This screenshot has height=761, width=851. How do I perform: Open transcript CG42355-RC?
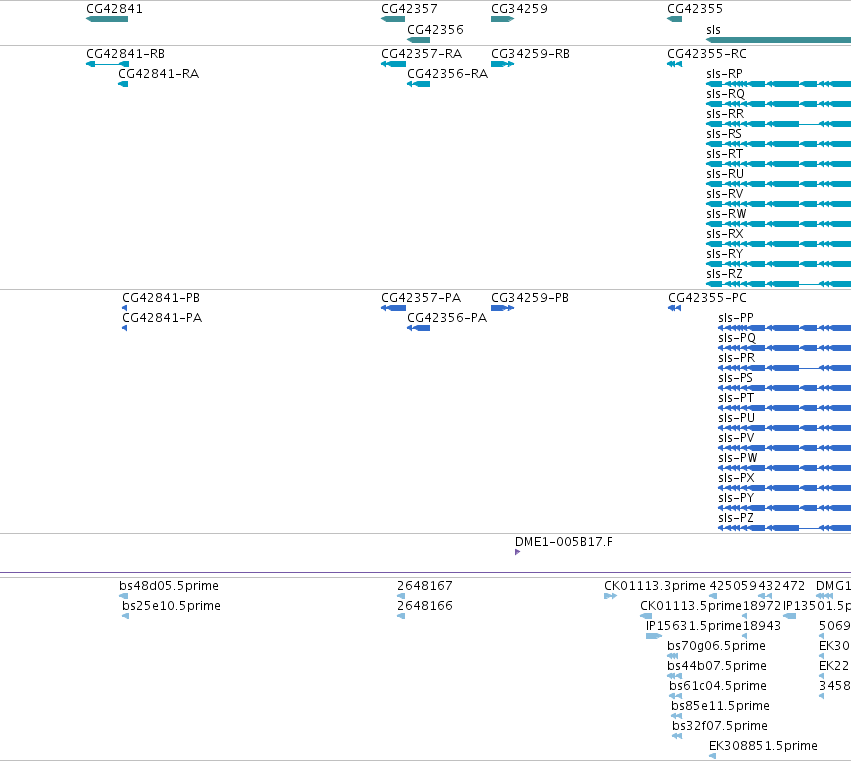674,64
